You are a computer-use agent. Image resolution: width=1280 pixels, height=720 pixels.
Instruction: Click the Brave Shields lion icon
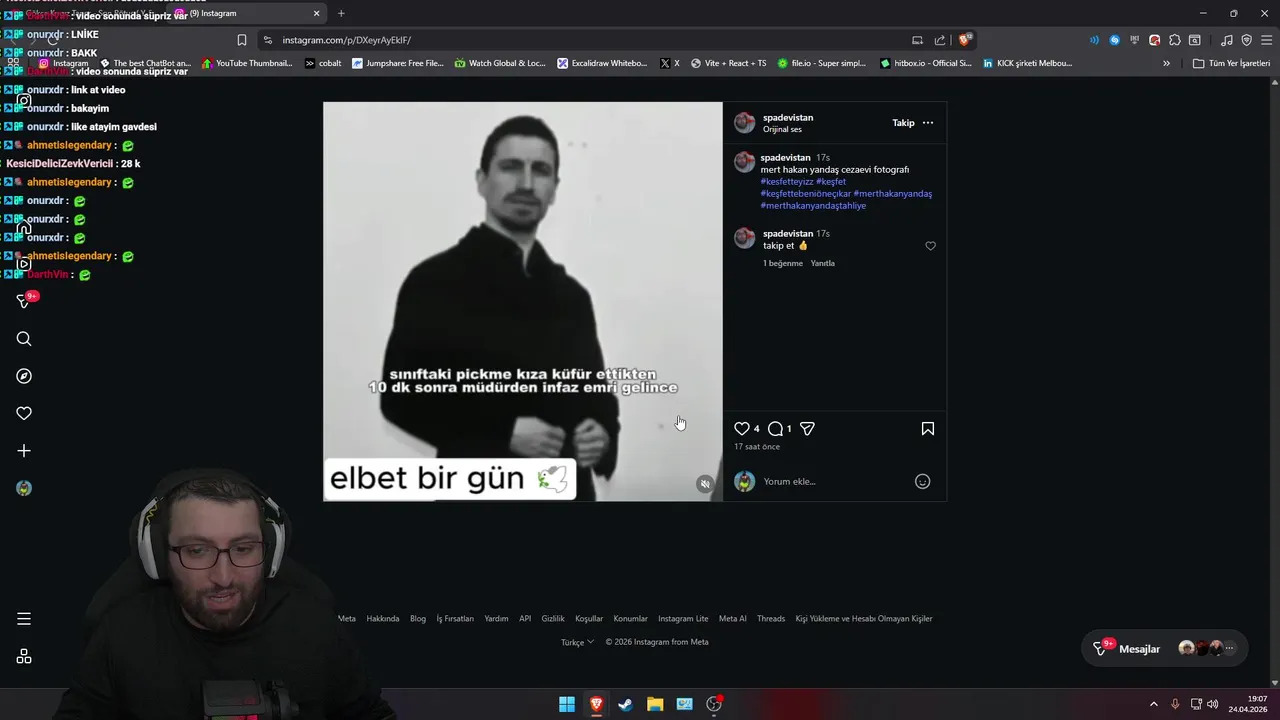[964, 40]
